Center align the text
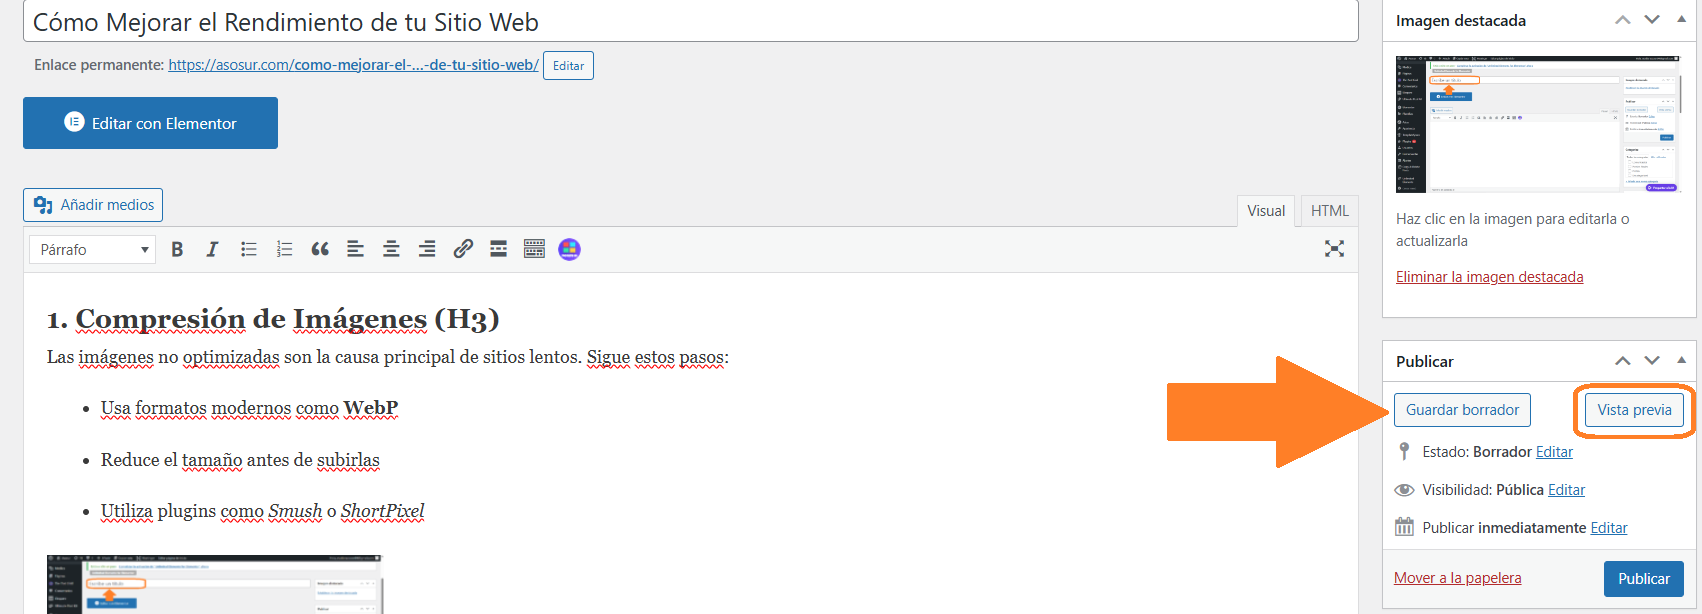The height and width of the screenshot is (614, 1702). (x=391, y=250)
